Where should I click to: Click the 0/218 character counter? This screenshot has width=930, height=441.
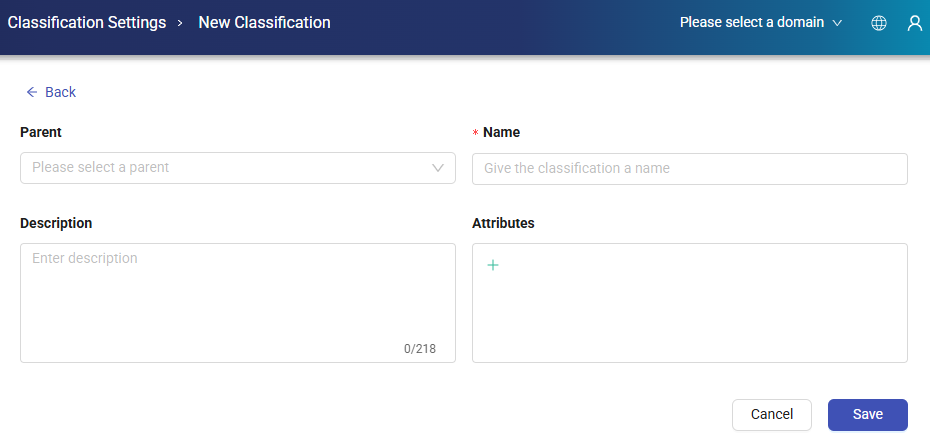420,349
